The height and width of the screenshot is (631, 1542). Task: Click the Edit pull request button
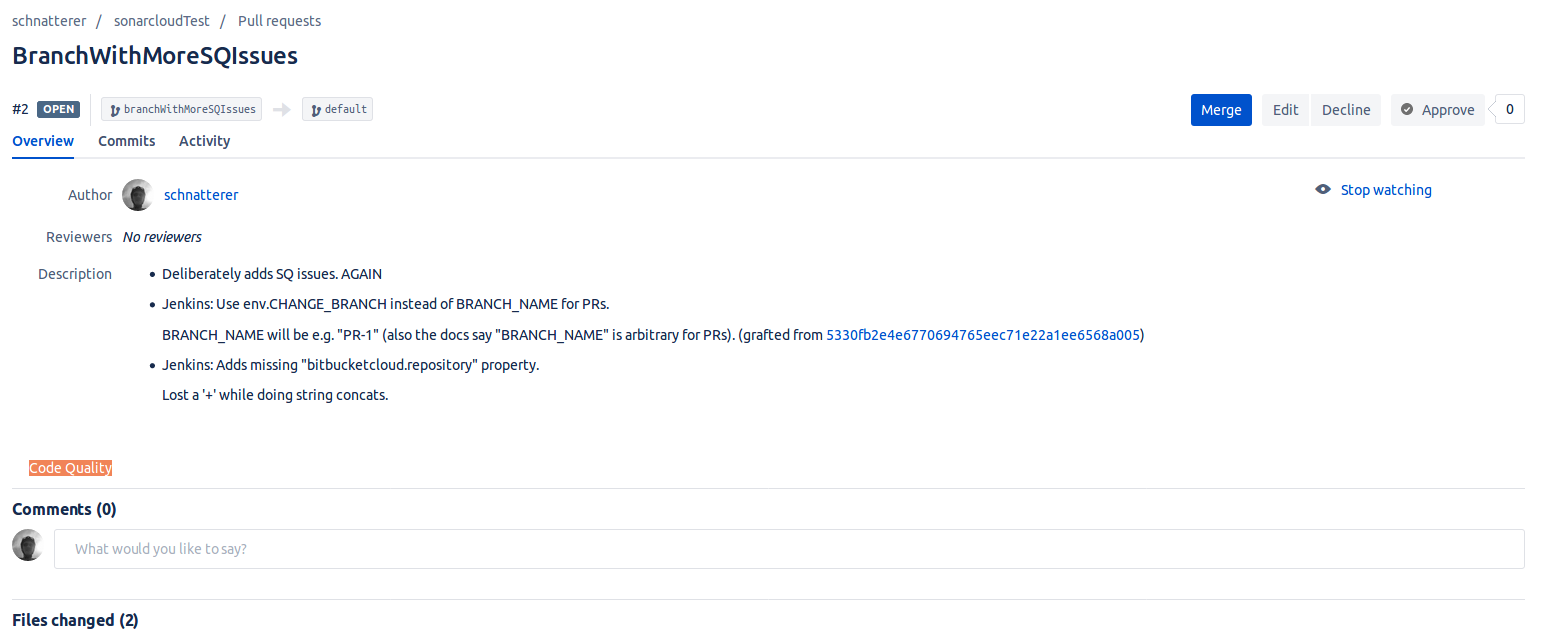1285,110
